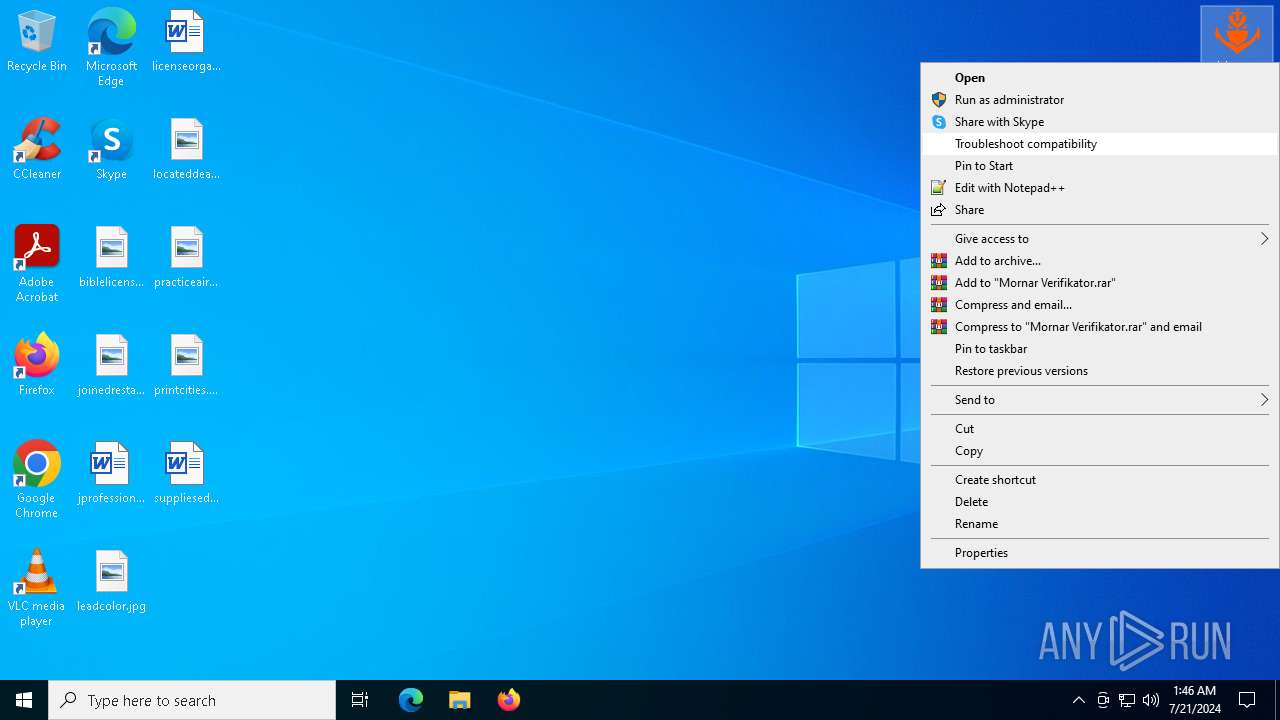
Task: Select the locateddea image file icon
Action: tap(186, 150)
